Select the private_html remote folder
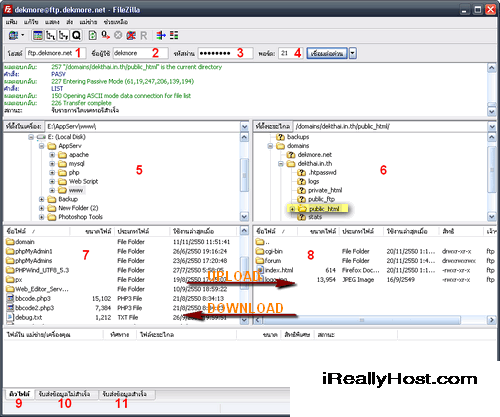Viewport: 500px width, 417px height. point(325,190)
